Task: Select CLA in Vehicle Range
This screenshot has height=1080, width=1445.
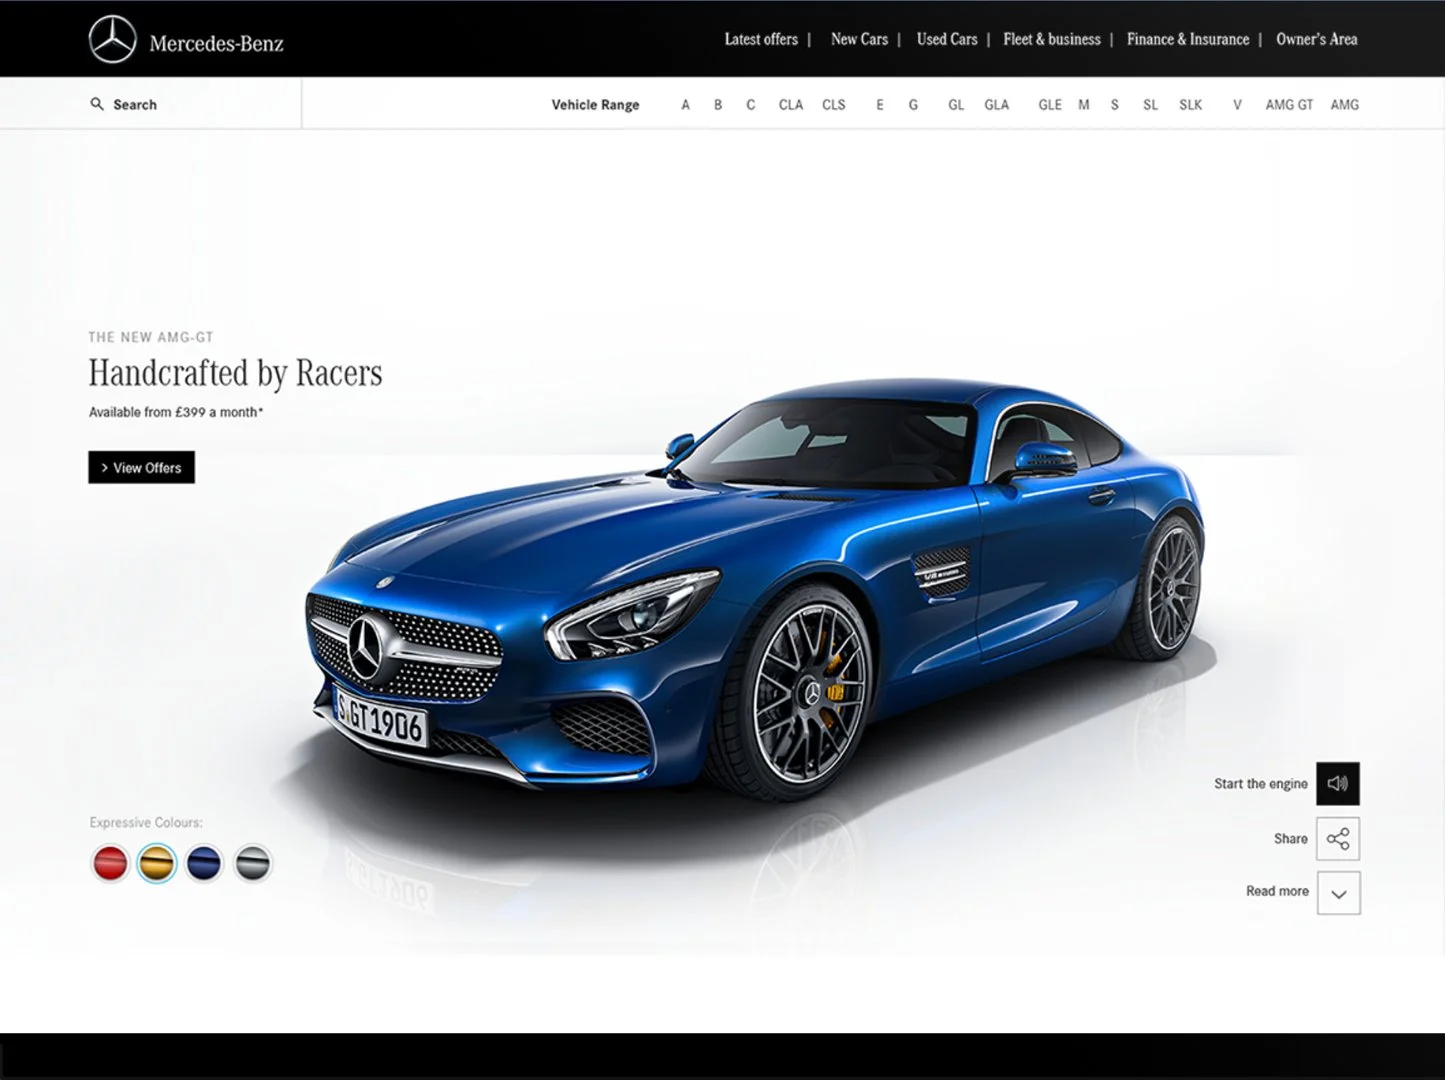Action: (791, 105)
